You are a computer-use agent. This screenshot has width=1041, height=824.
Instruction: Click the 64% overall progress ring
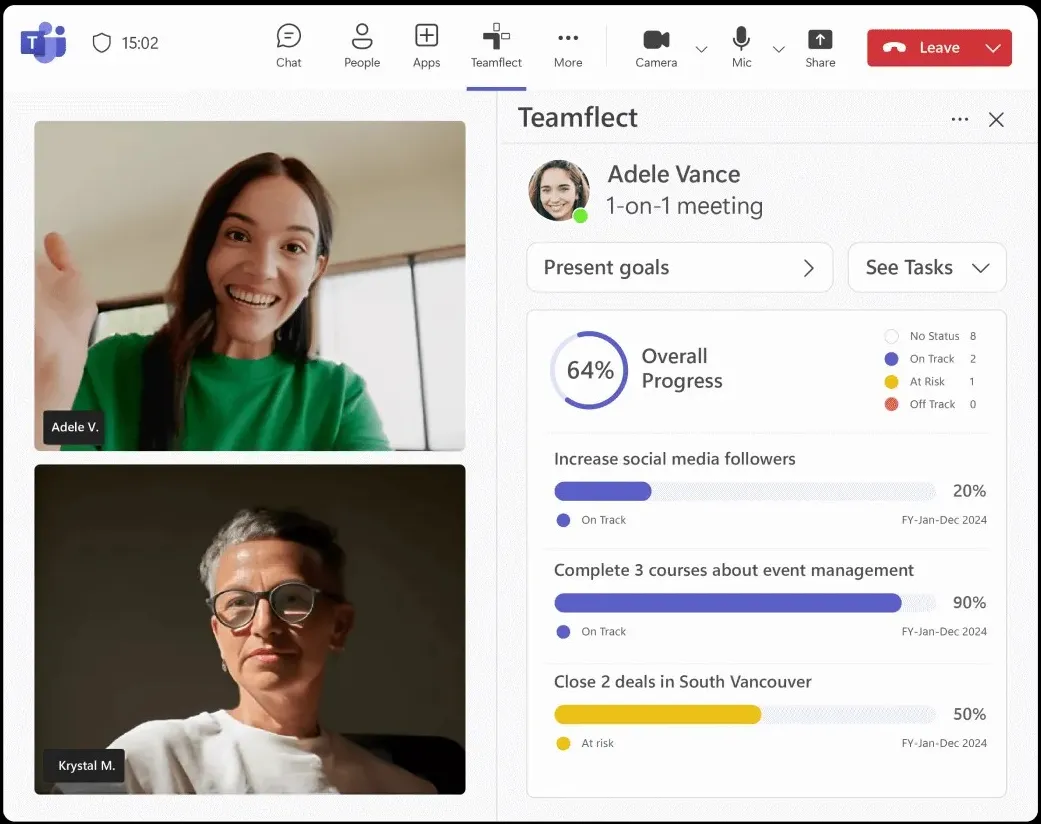590,370
